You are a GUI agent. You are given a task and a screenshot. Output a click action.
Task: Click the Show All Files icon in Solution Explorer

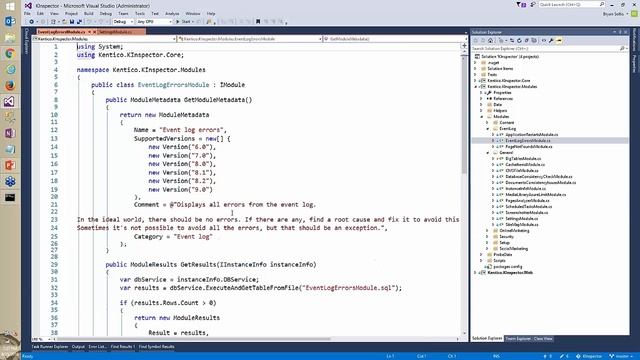534,40
